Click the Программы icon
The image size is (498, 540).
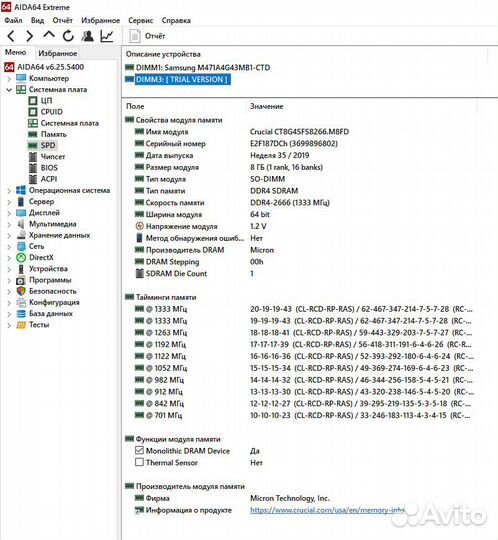click(x=21, y=280)
